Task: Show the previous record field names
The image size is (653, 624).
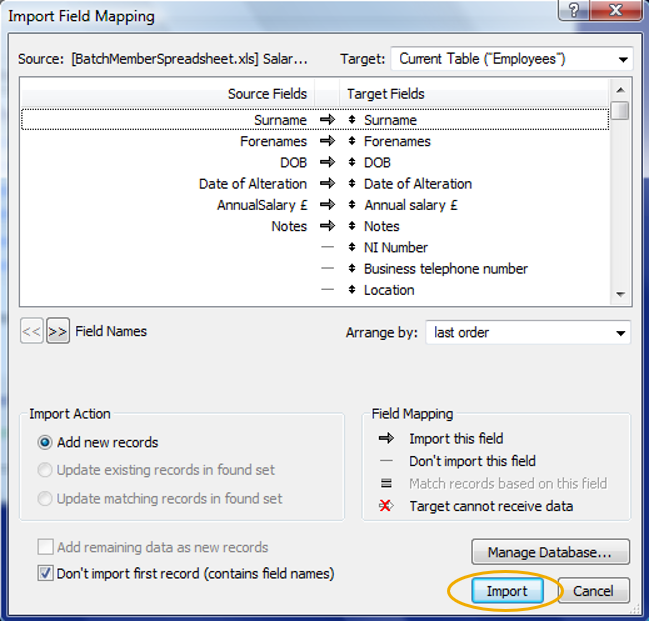Action: (x=31, y=332)
